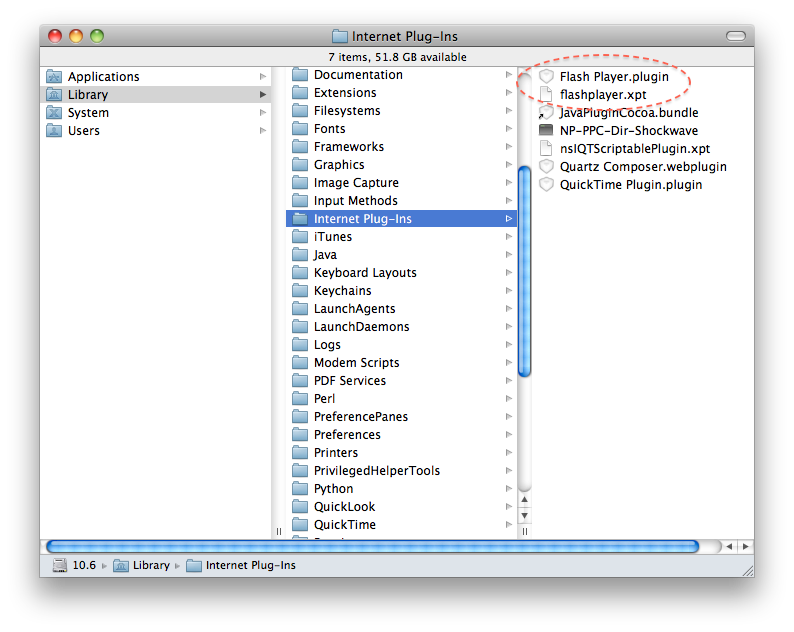Select Input Methods folder

pos(402,201)
